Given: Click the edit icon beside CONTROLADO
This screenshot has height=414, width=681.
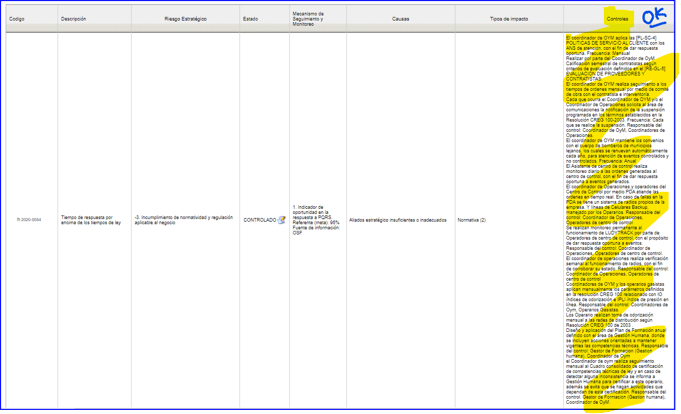Looking at the screenshot, I should (x=281, y=220).
